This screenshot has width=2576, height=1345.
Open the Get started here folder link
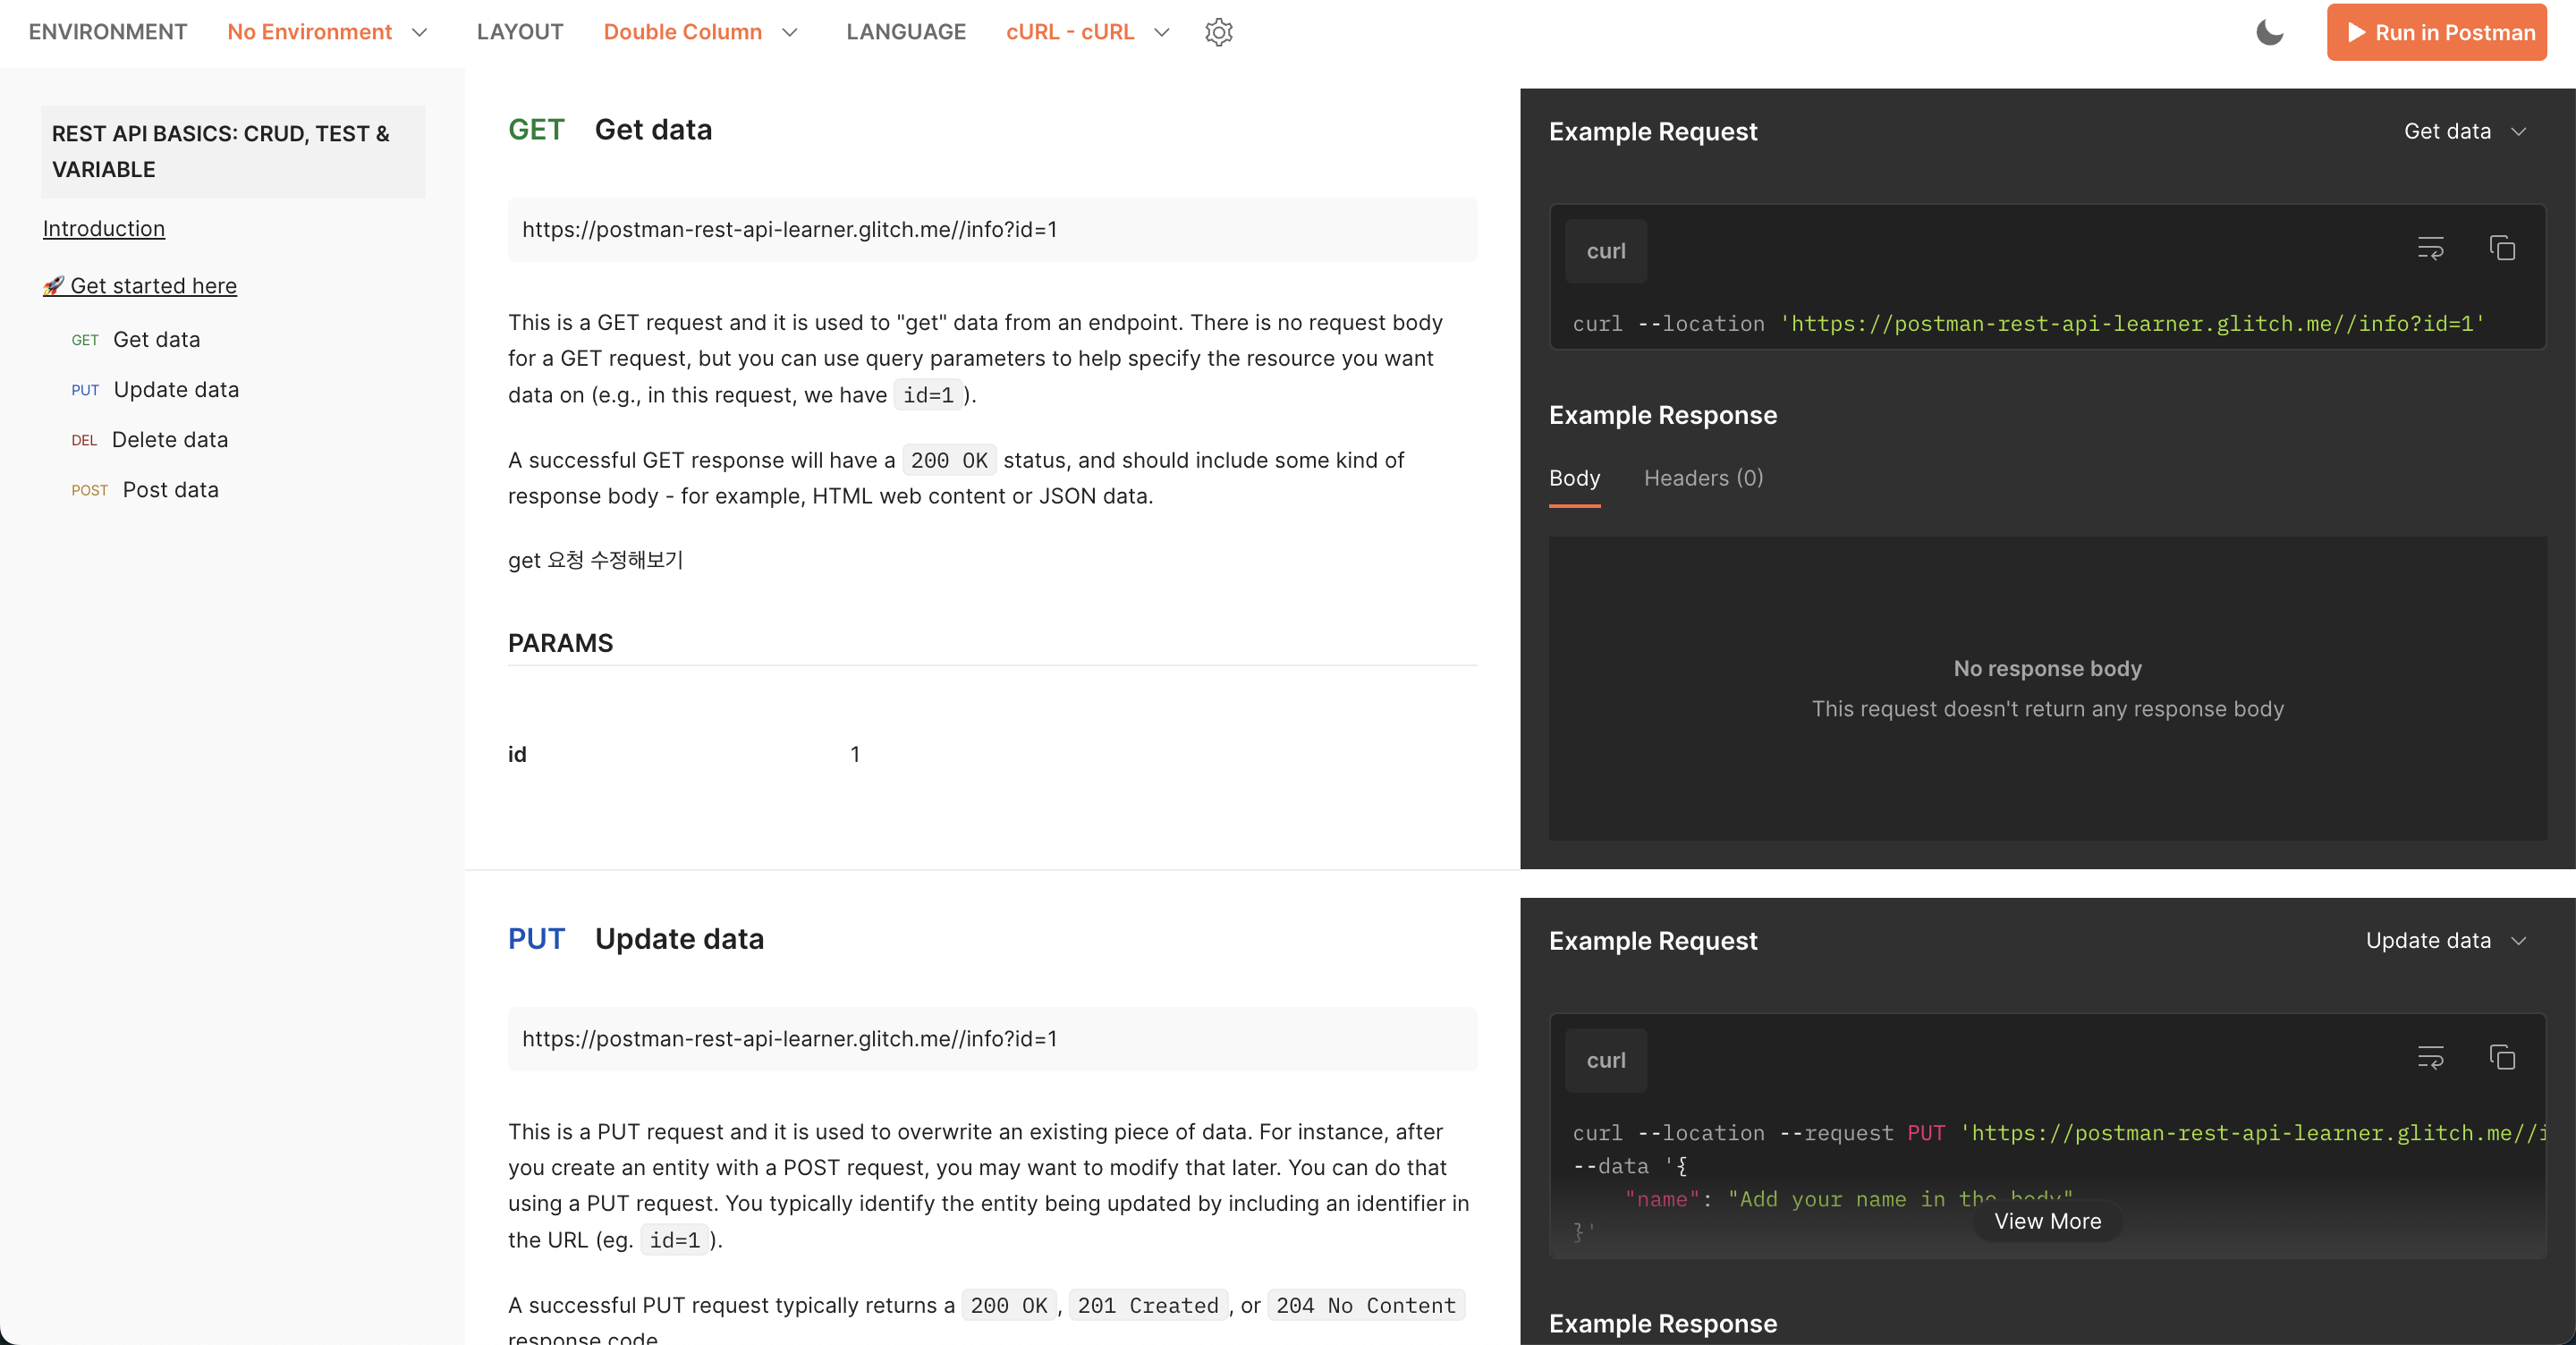(153, 285)
